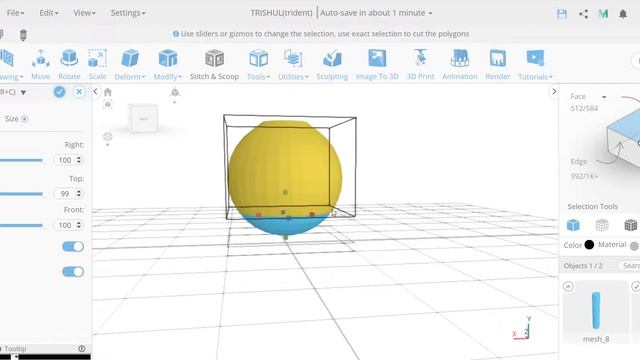Open the File menu

15,13
